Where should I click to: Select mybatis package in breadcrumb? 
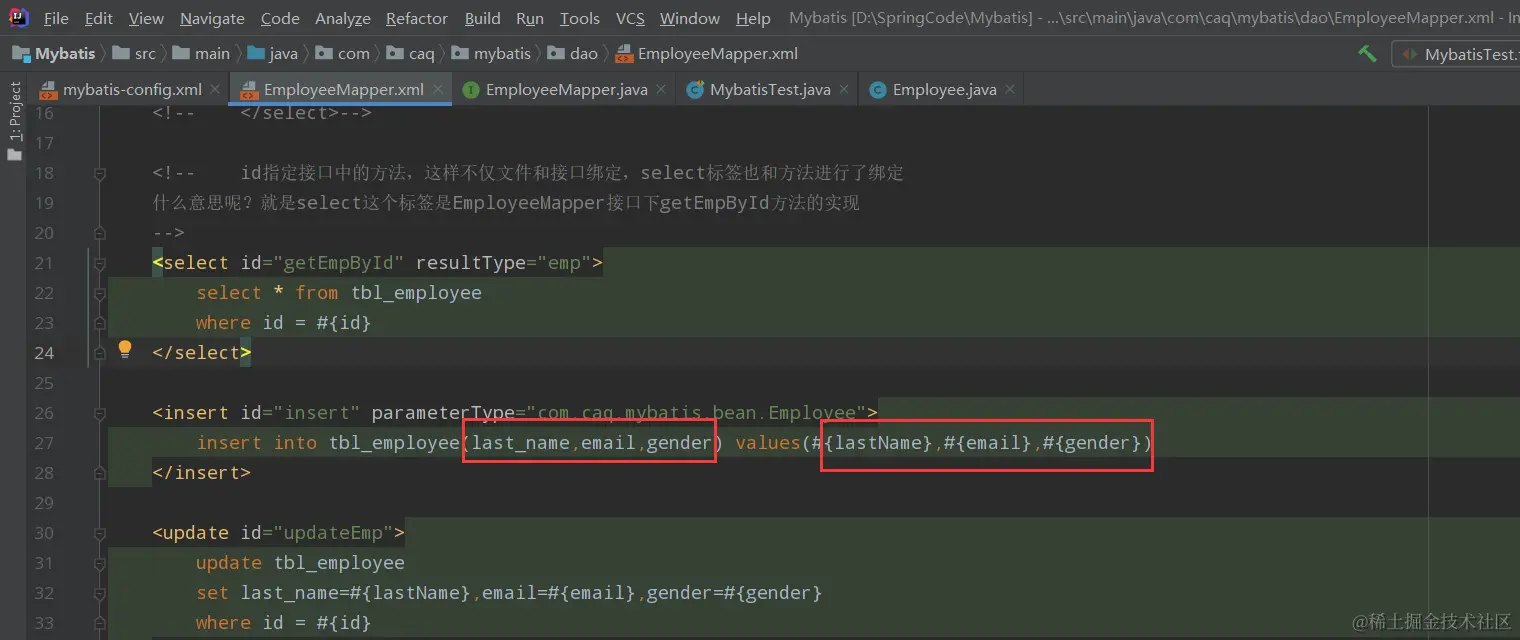click(x=491, y=53)
